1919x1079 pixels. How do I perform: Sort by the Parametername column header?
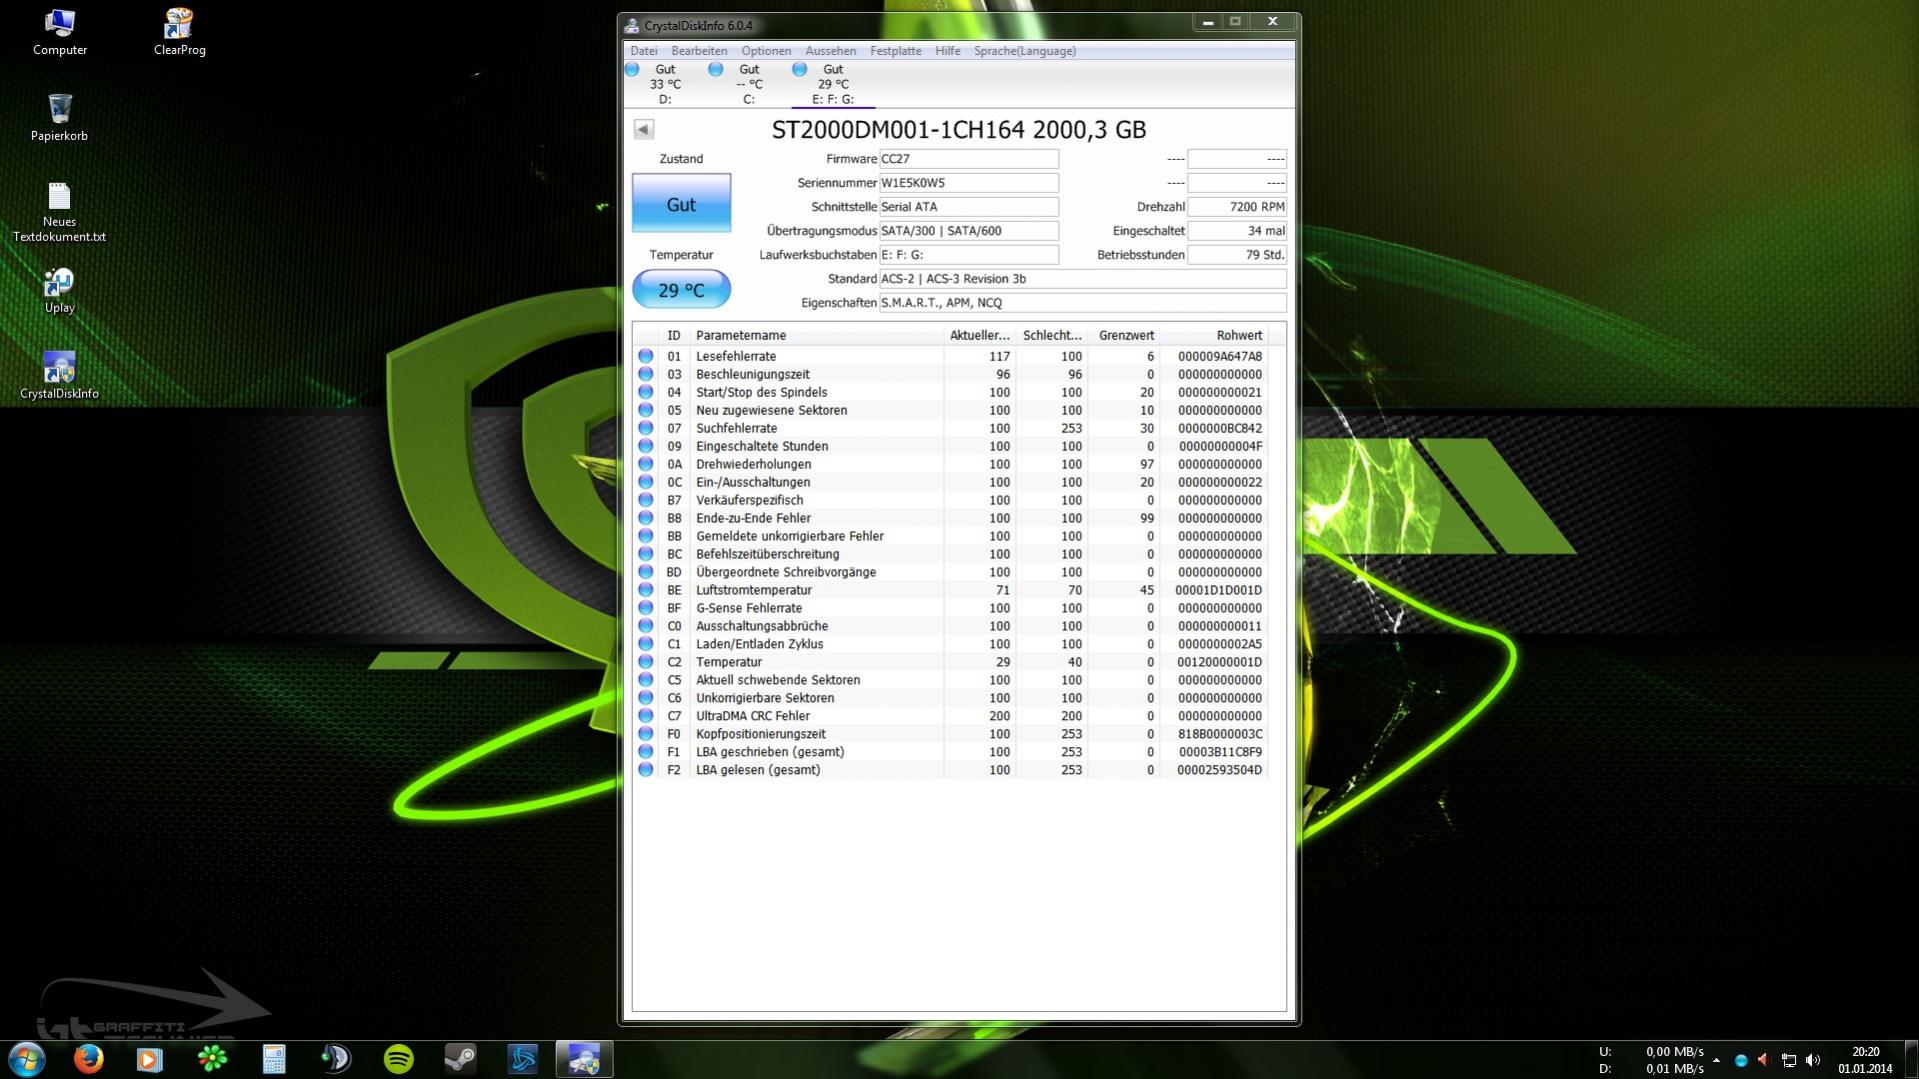[x=816, y=335]
